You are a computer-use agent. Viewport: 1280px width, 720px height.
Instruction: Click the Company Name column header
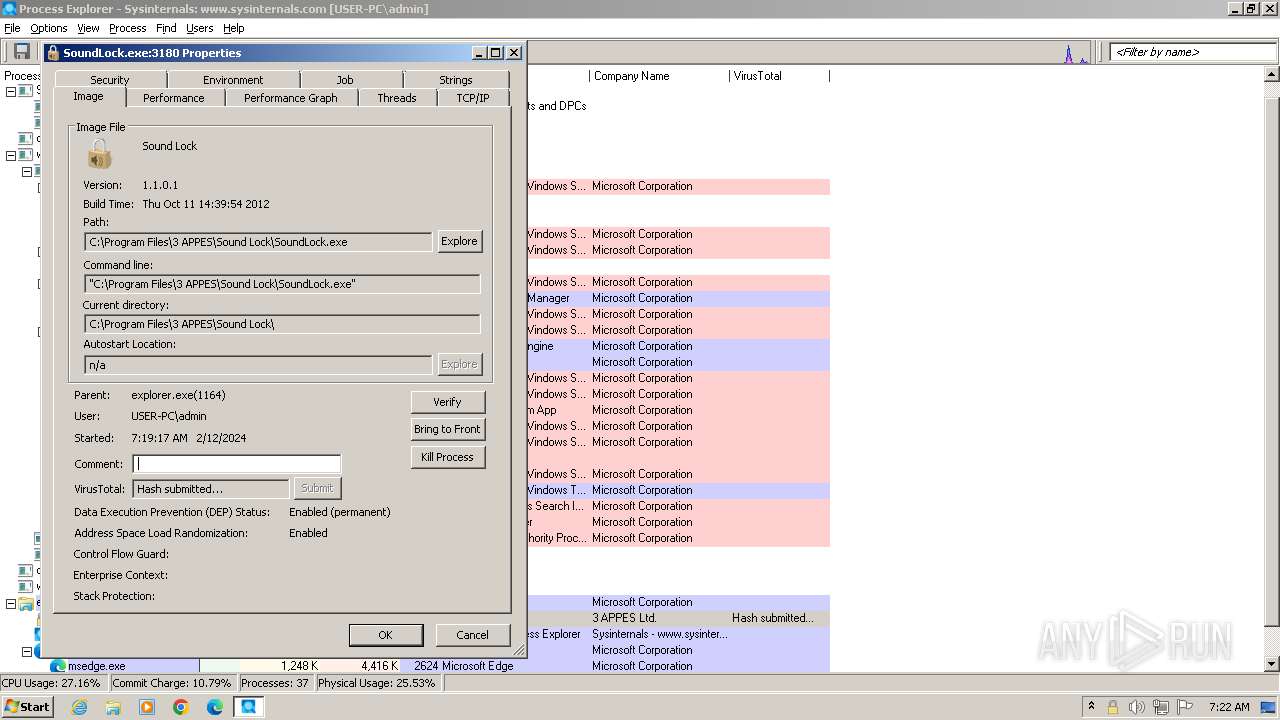coord(659,76)
